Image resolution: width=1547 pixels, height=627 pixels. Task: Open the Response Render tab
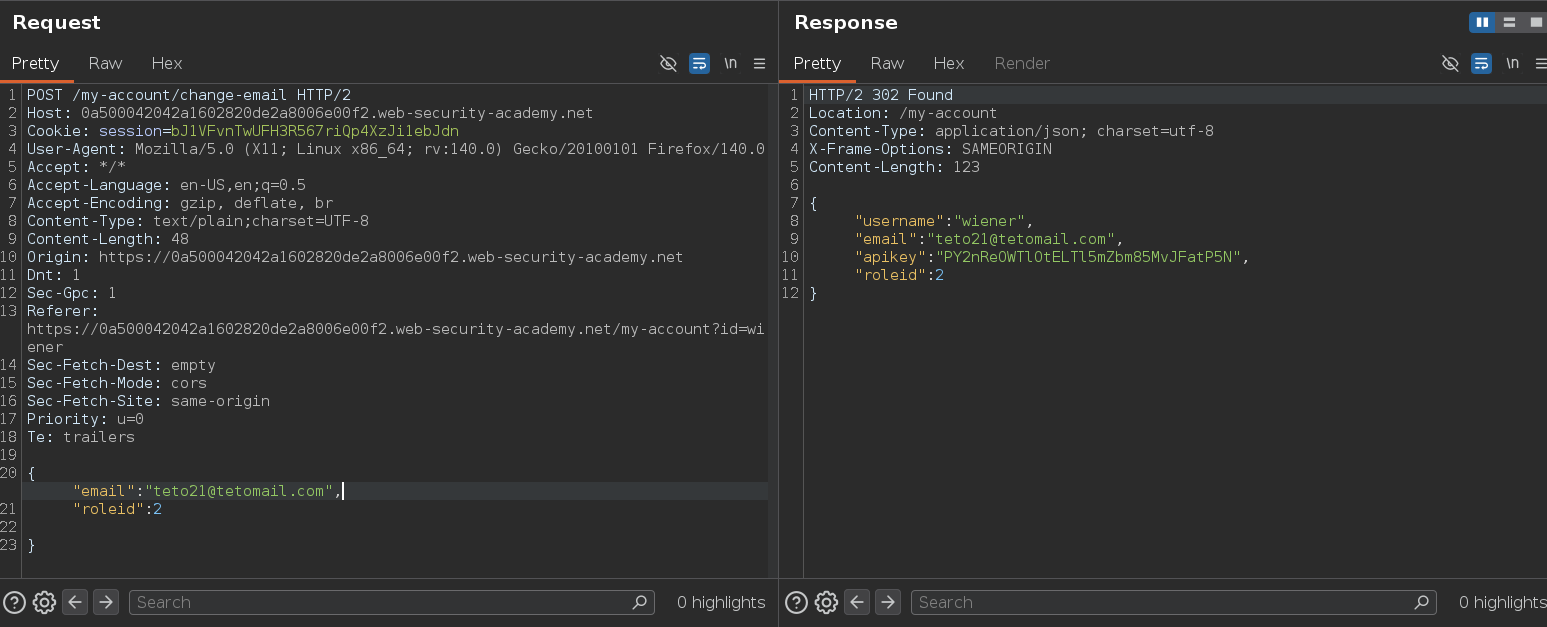coord(1022,63)
